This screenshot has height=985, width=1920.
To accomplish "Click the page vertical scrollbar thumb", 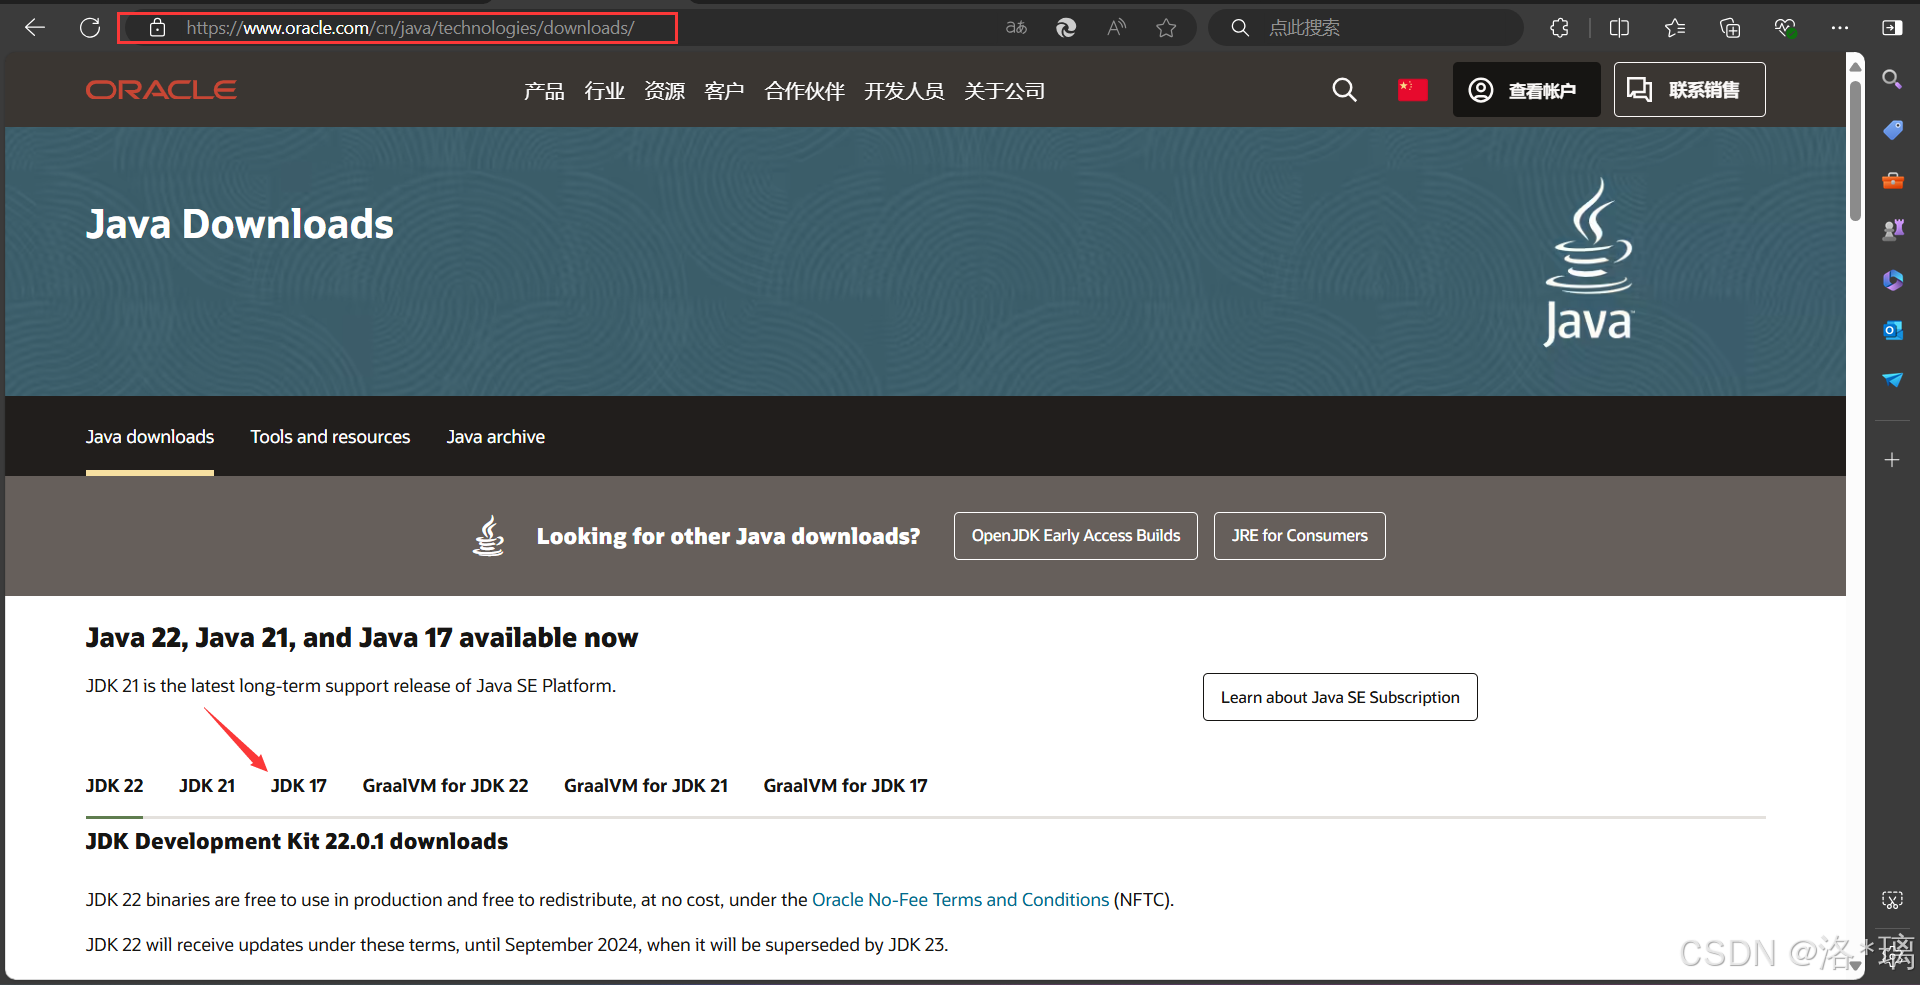I will click(x=1855, y=150).
